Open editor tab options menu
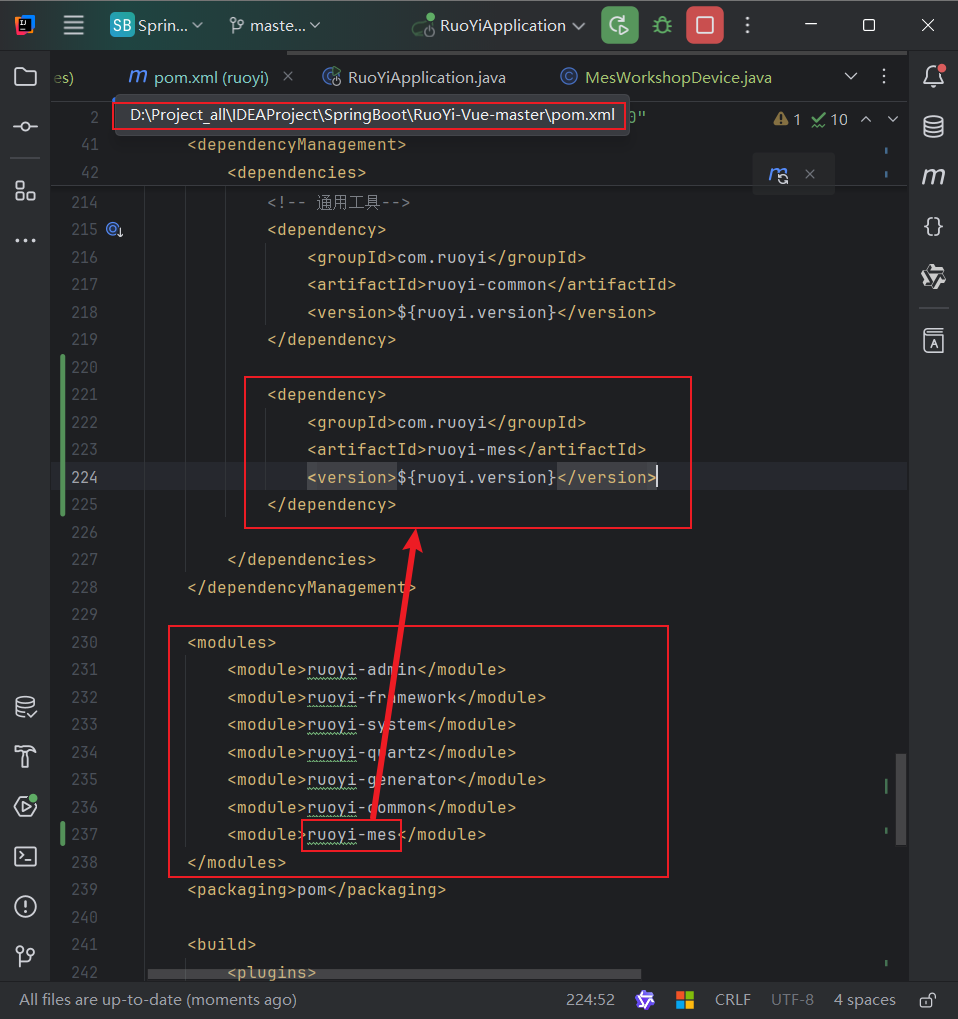 [884, 77]
